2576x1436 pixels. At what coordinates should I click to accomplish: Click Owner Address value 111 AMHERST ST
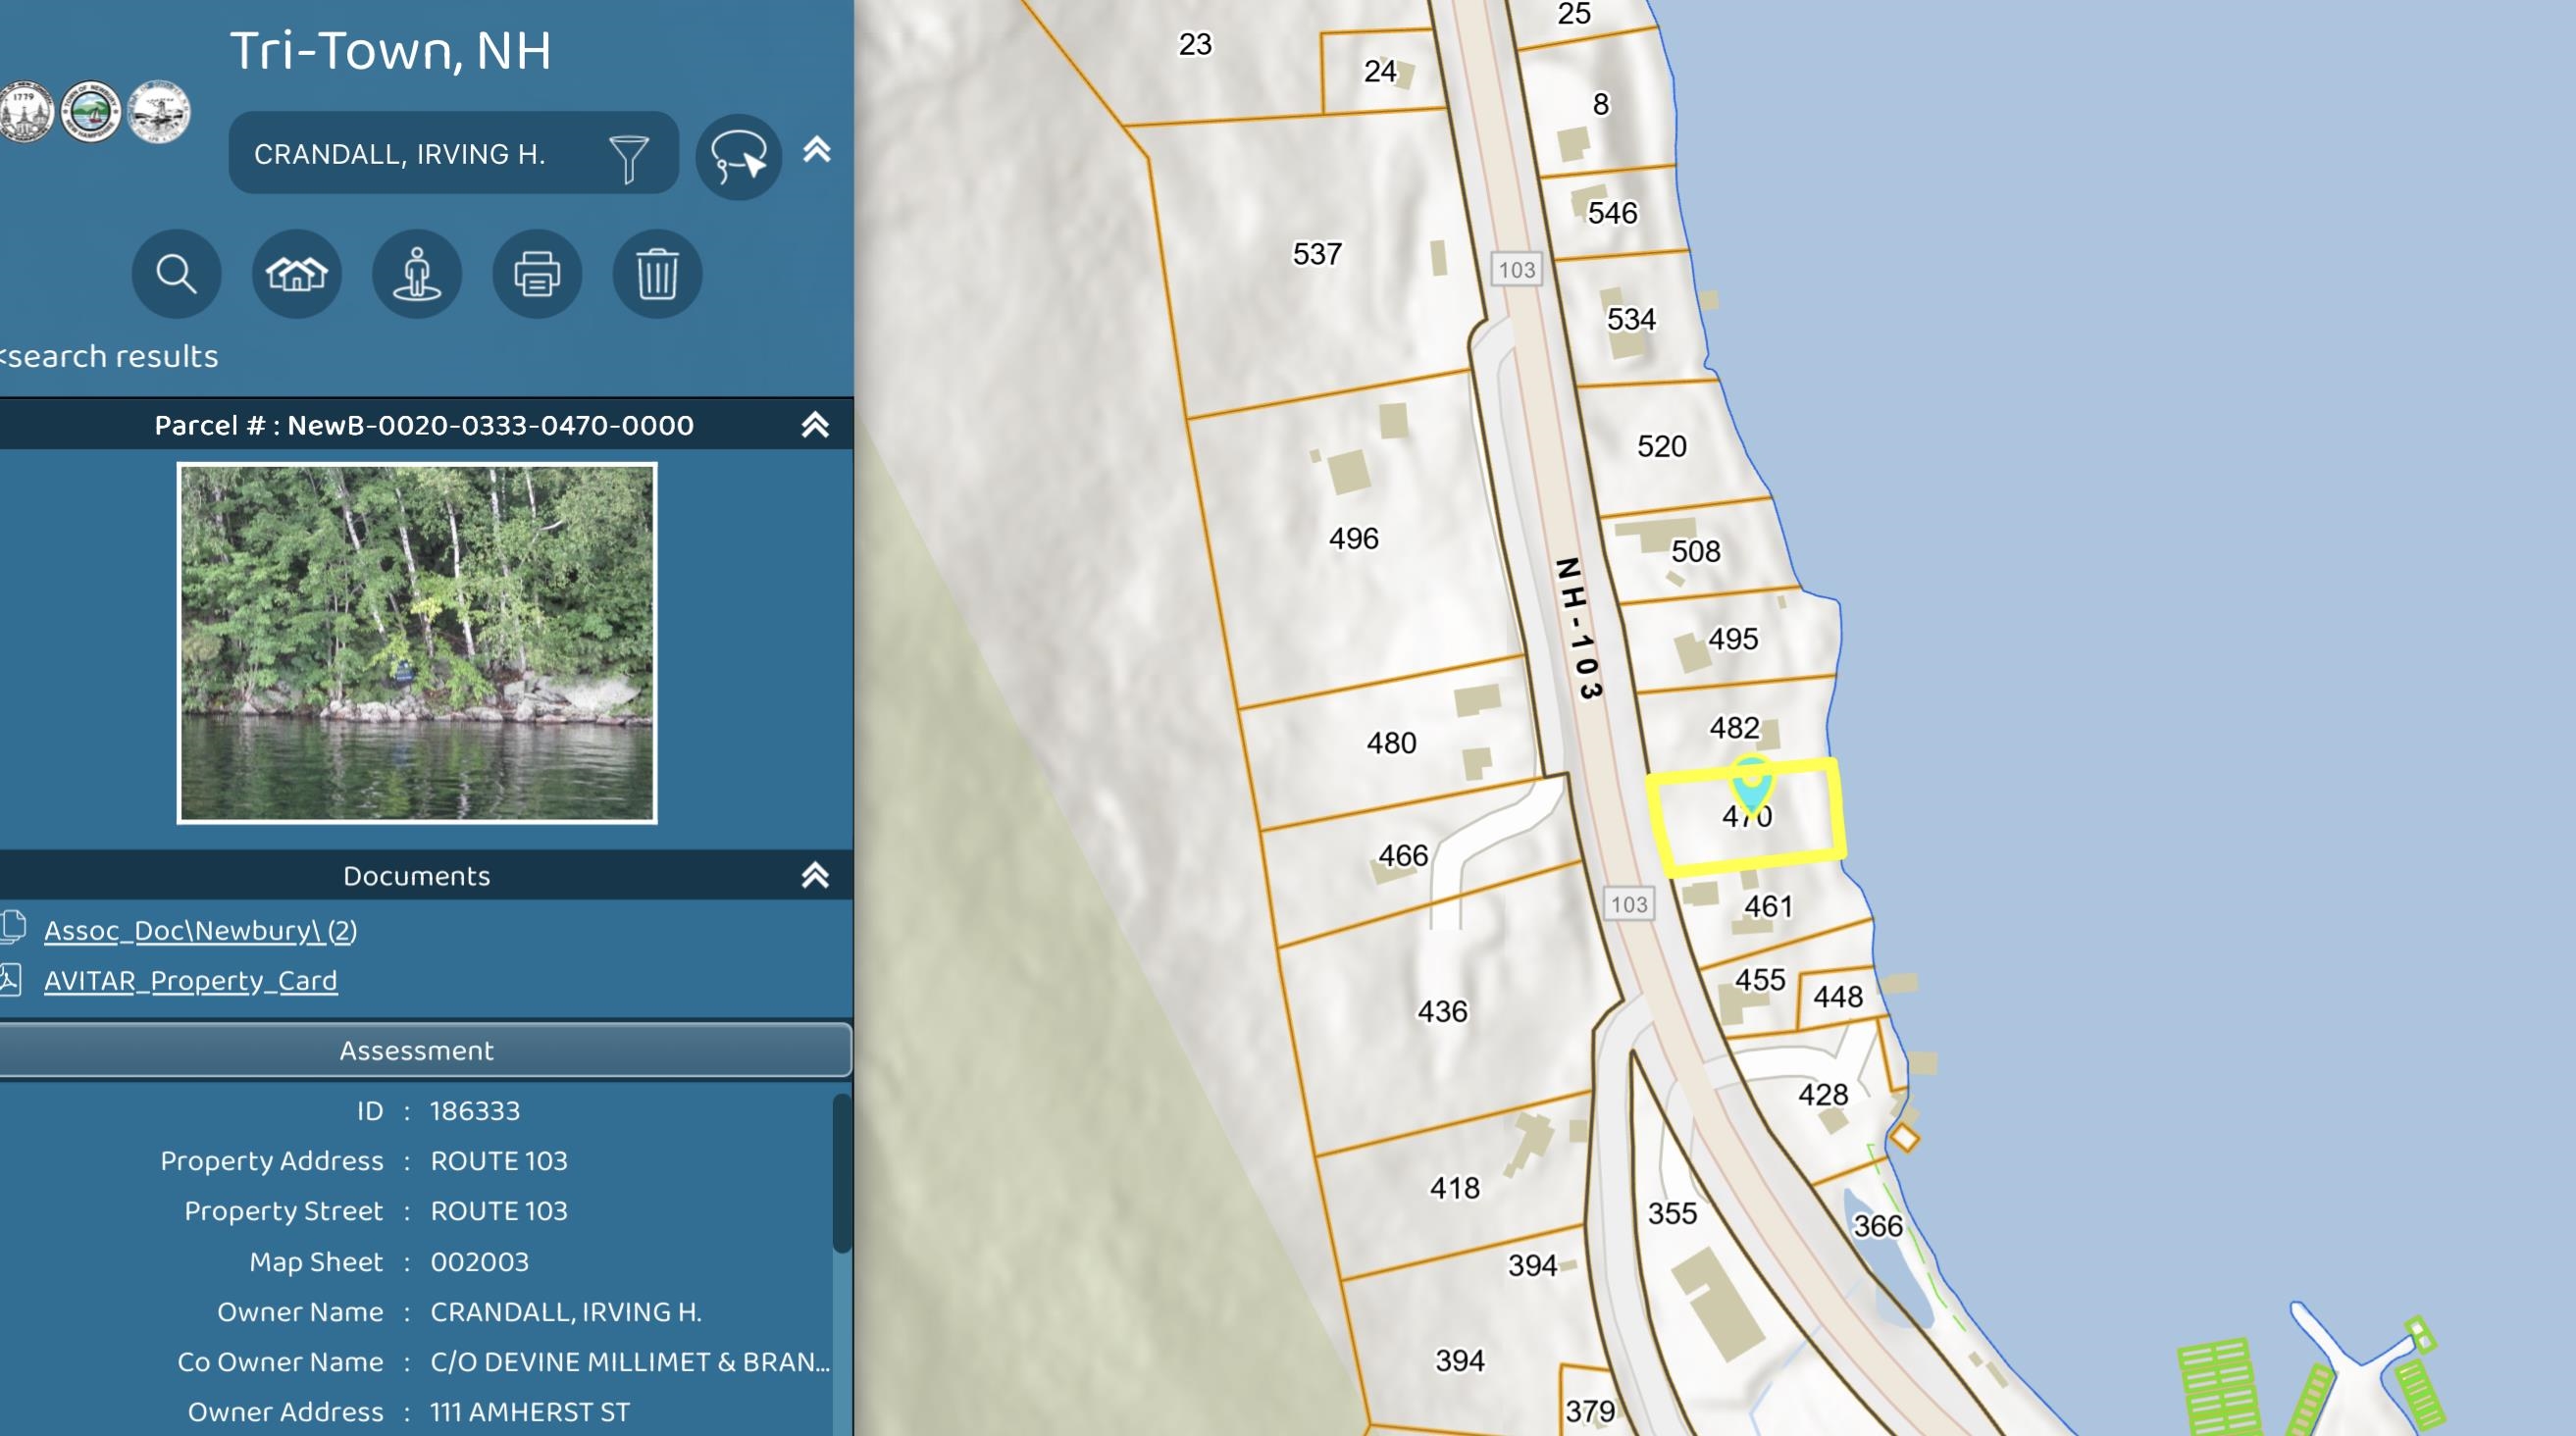point(530,1411)
